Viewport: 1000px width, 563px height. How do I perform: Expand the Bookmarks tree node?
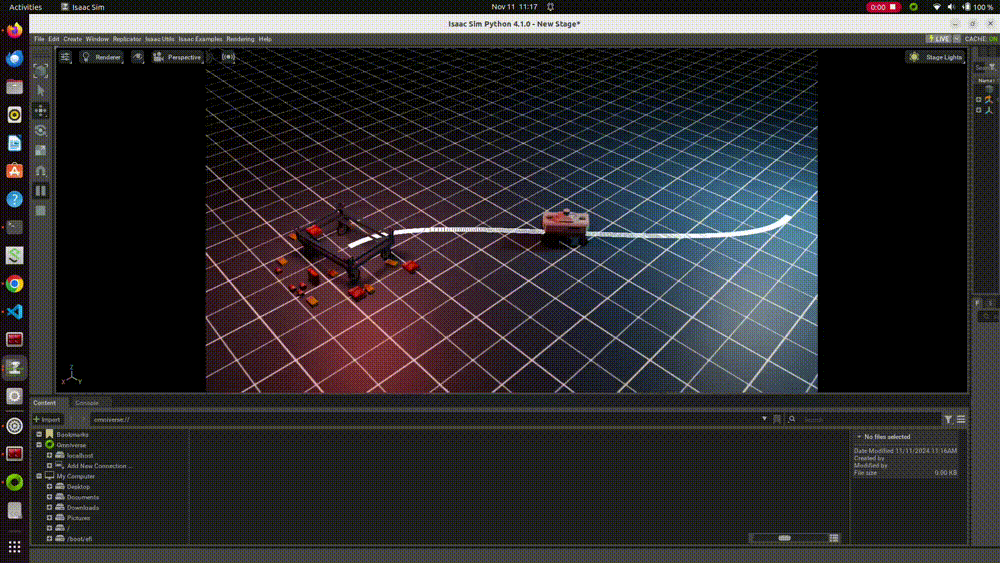pos(39,435)
